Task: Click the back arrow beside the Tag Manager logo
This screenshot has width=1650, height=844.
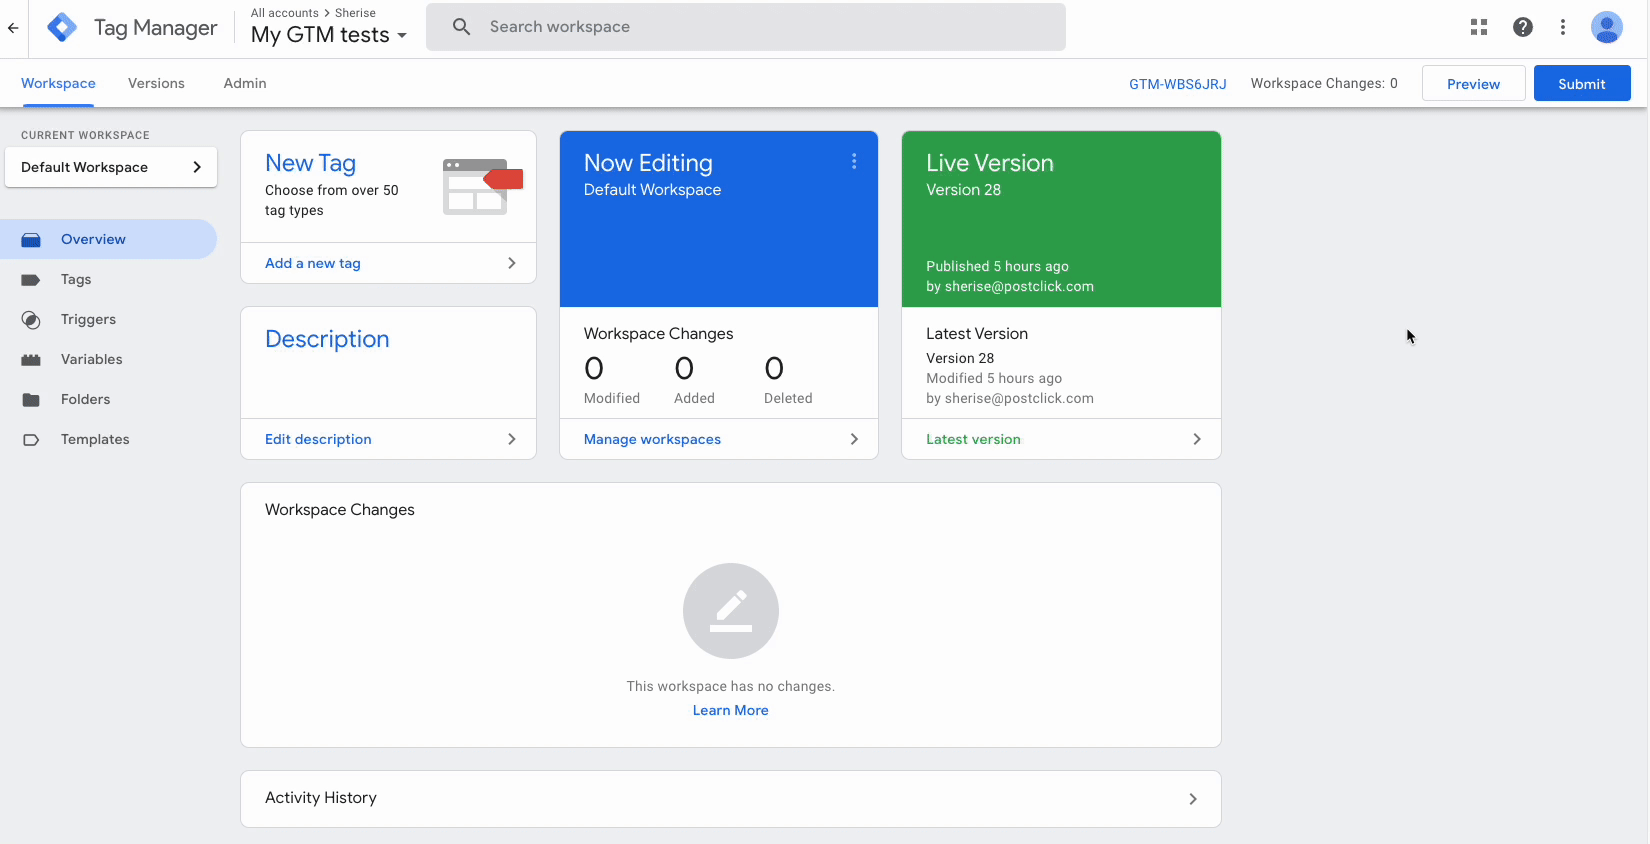Action: click(x=13, y=28)
